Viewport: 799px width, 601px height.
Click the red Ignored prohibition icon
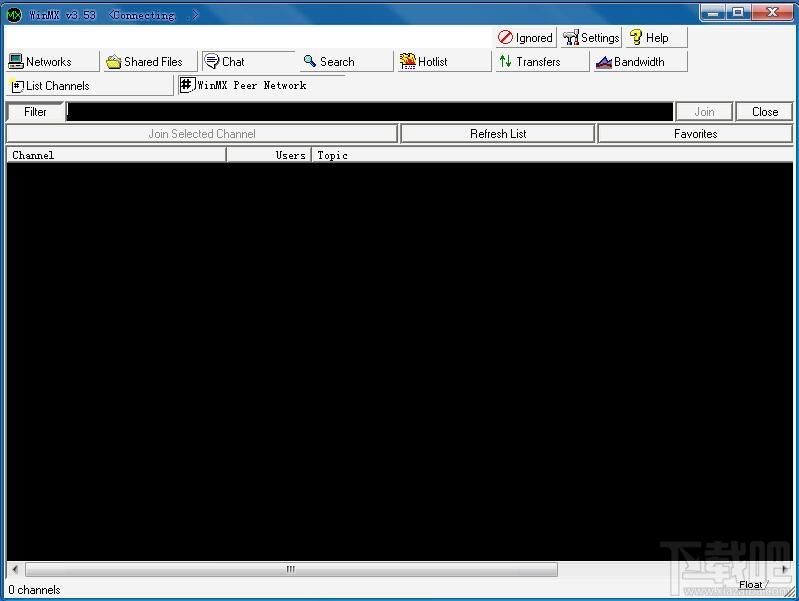[505, 37]
